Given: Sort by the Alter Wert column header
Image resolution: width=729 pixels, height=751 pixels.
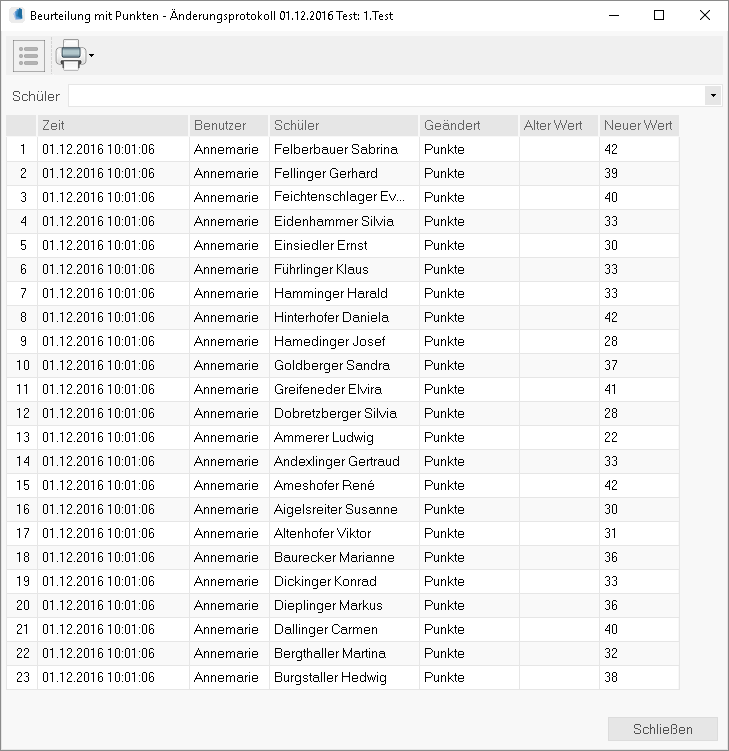Looking at the screenshot, I should coord(559,125).
